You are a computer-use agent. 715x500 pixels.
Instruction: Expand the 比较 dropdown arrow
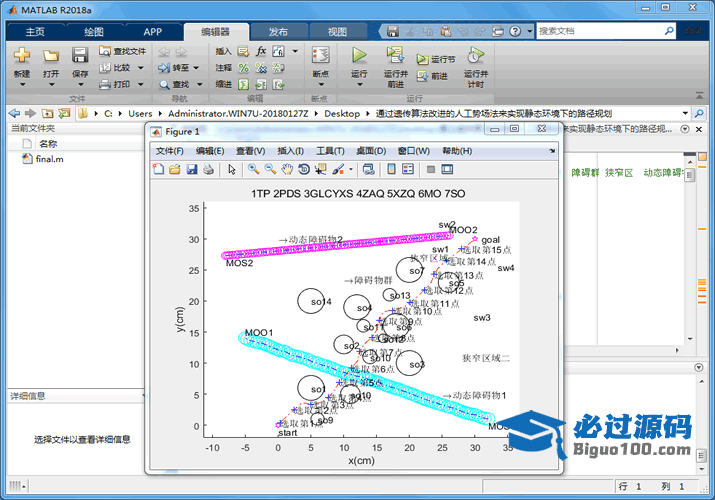[x=140, y=68]
